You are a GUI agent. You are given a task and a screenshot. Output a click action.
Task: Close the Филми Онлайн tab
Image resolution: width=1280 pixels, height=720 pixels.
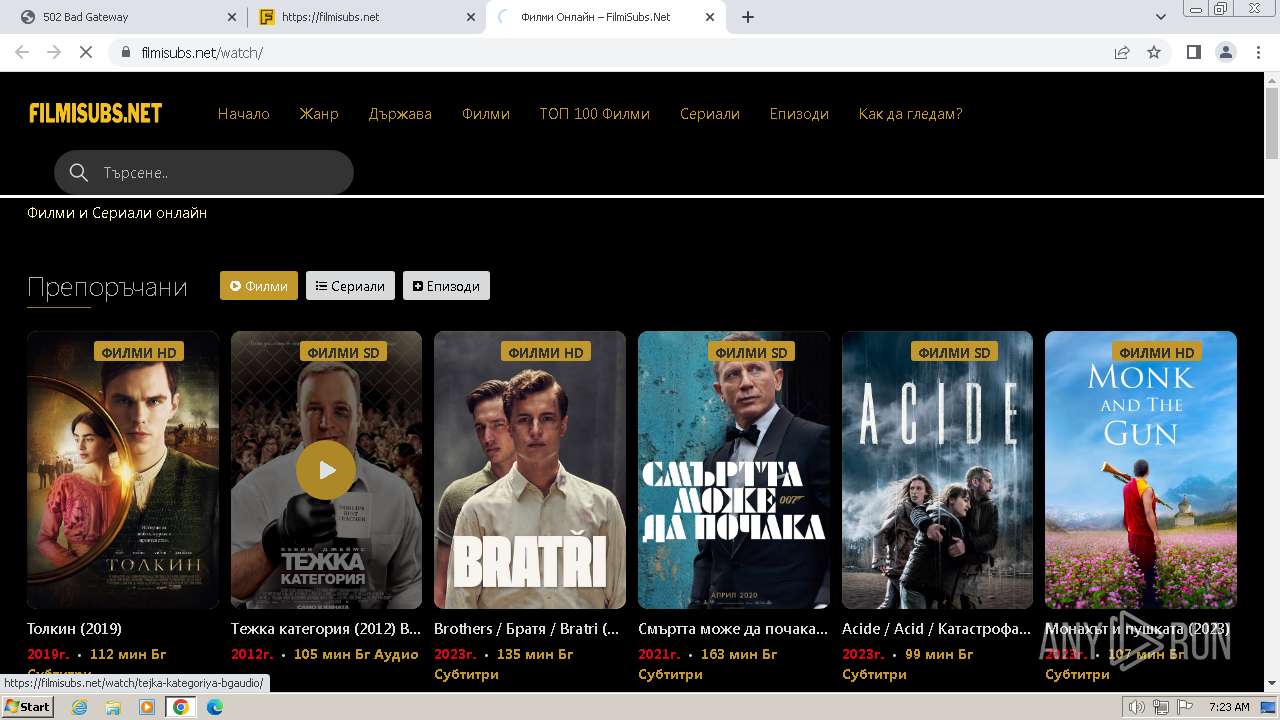(710, 17)
